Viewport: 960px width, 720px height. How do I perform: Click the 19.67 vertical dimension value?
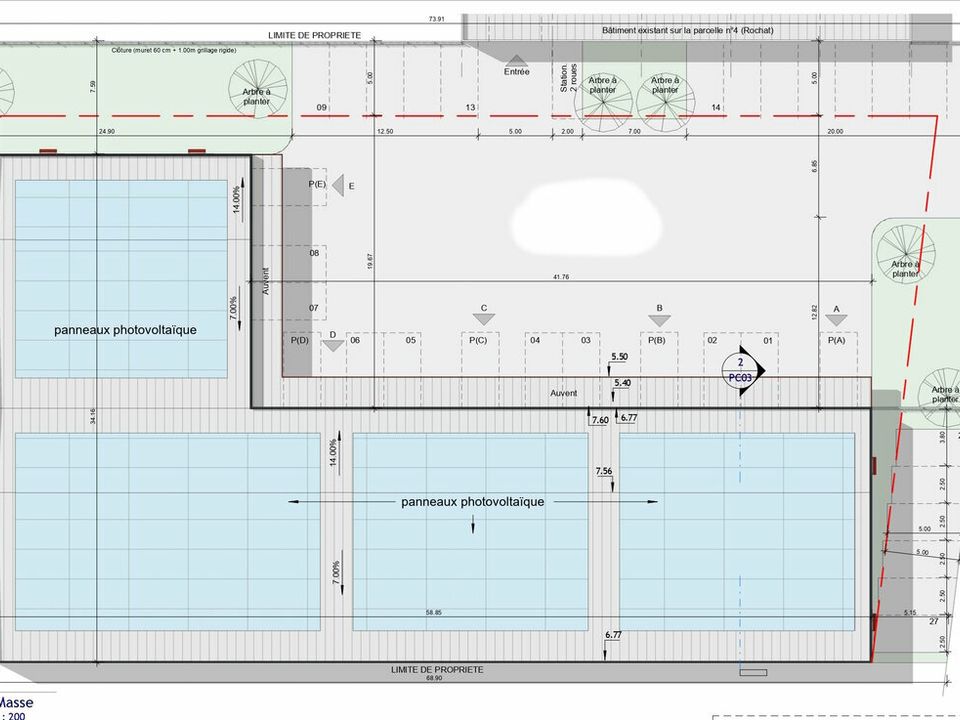(370, 262)
